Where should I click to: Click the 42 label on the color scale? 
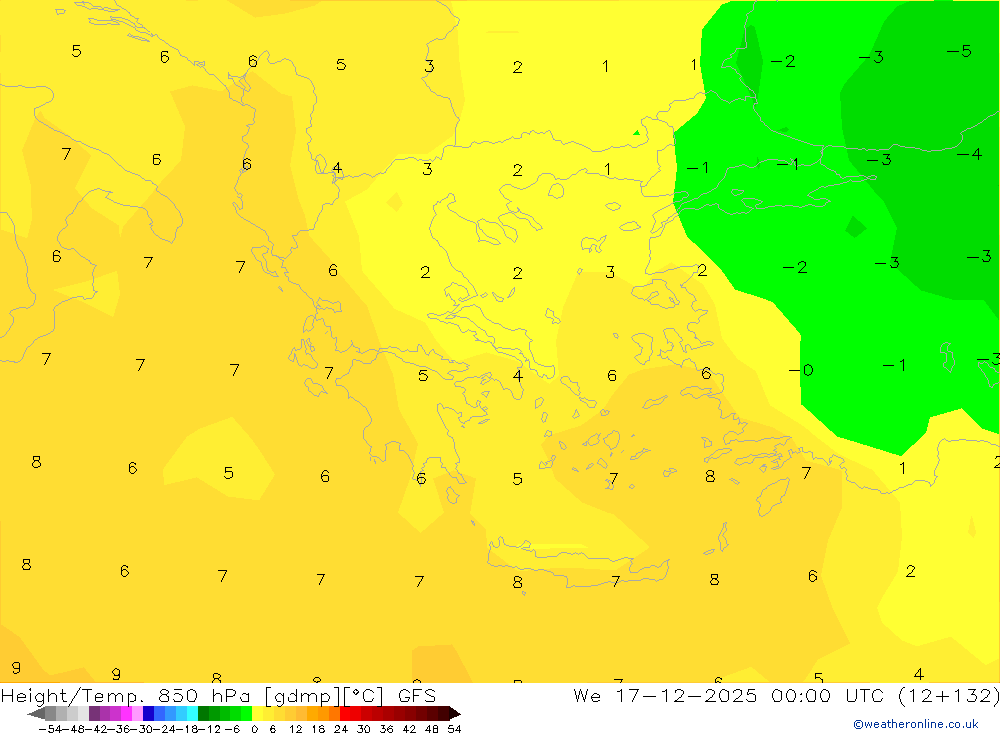(409, 729)
